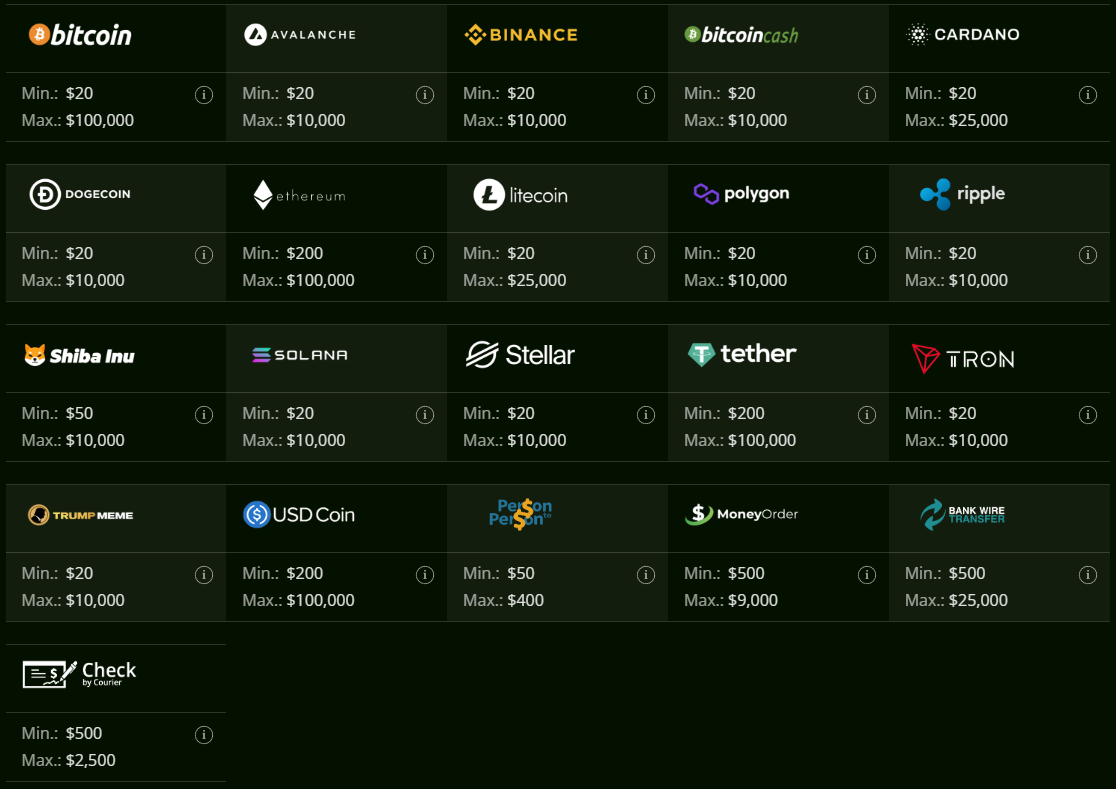This screenshot has width=1116, height=789.
Task: Open info icon for Bank Wire limits
Action: [x=1088, y=575]
